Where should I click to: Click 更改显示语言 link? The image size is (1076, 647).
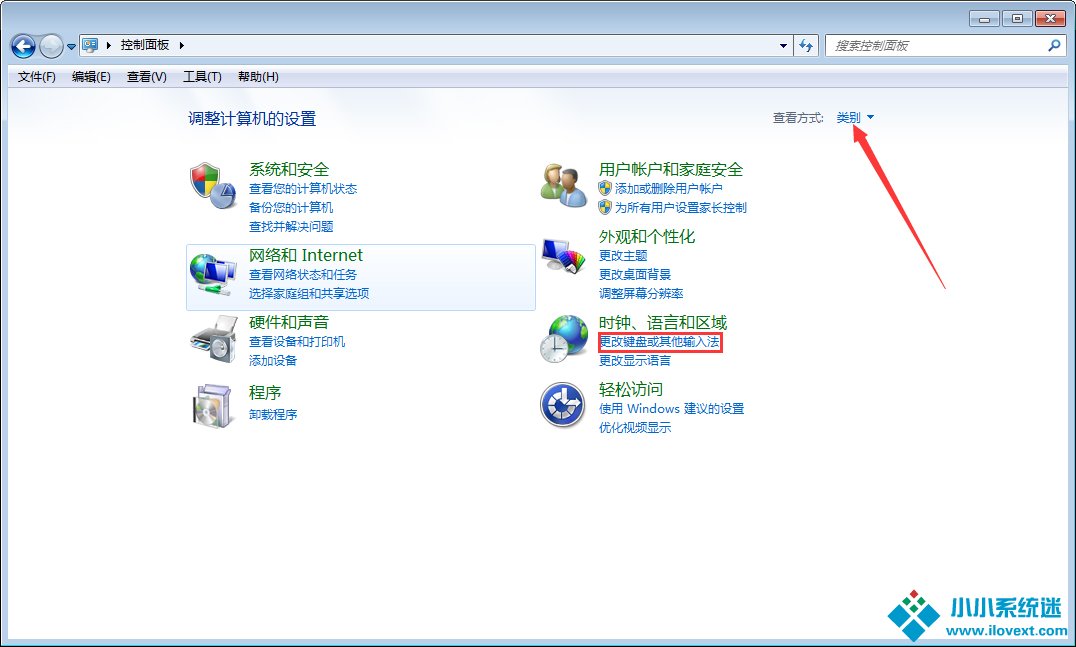click(635, 360)
